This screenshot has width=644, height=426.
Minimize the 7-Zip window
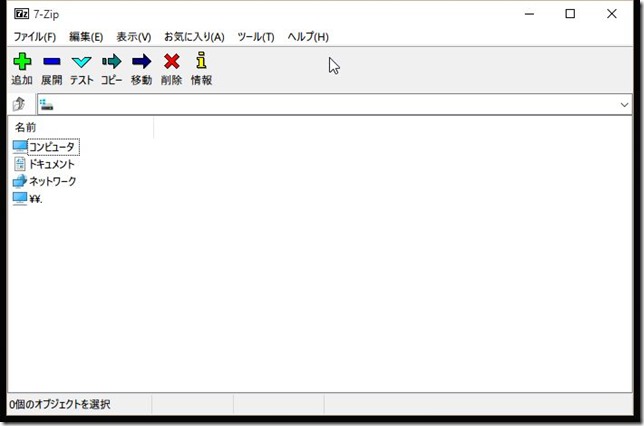tap(530, 14)
